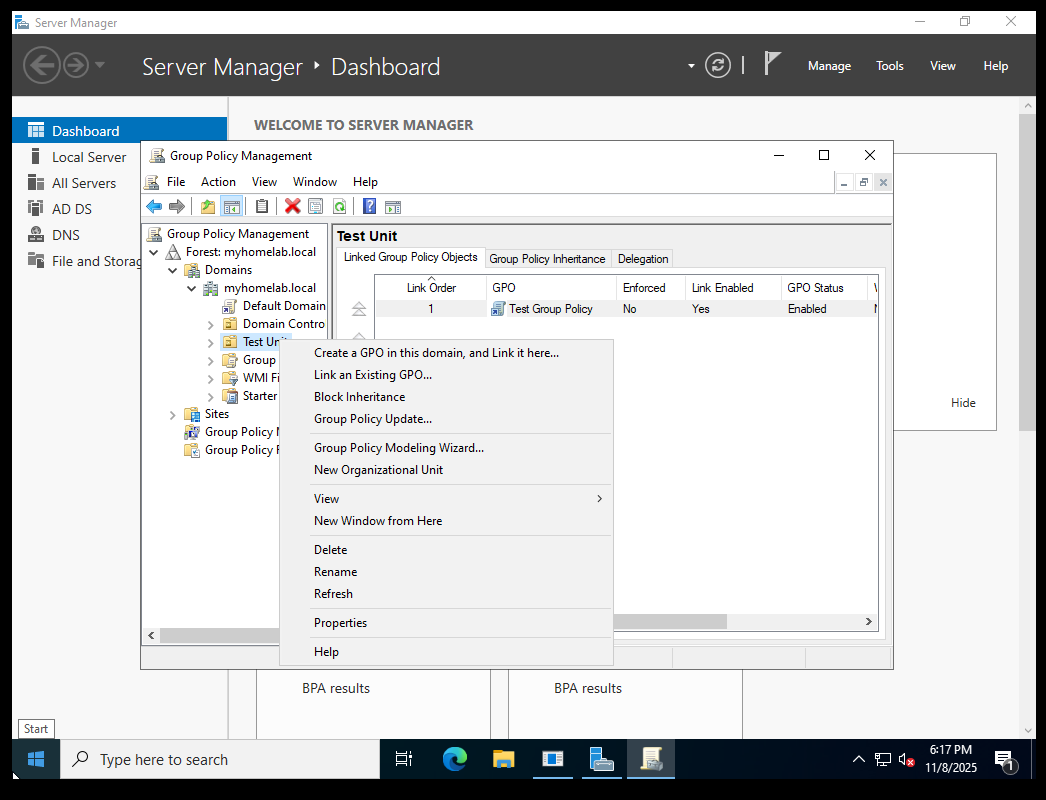The width and height of the screenshot is (1046, 800).
Task: Open Server Manager notifications flag
Action: coord(772,65)
